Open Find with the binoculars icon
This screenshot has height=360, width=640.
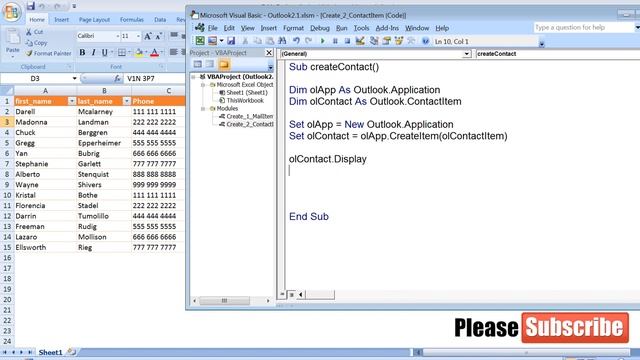pos(282,41)
